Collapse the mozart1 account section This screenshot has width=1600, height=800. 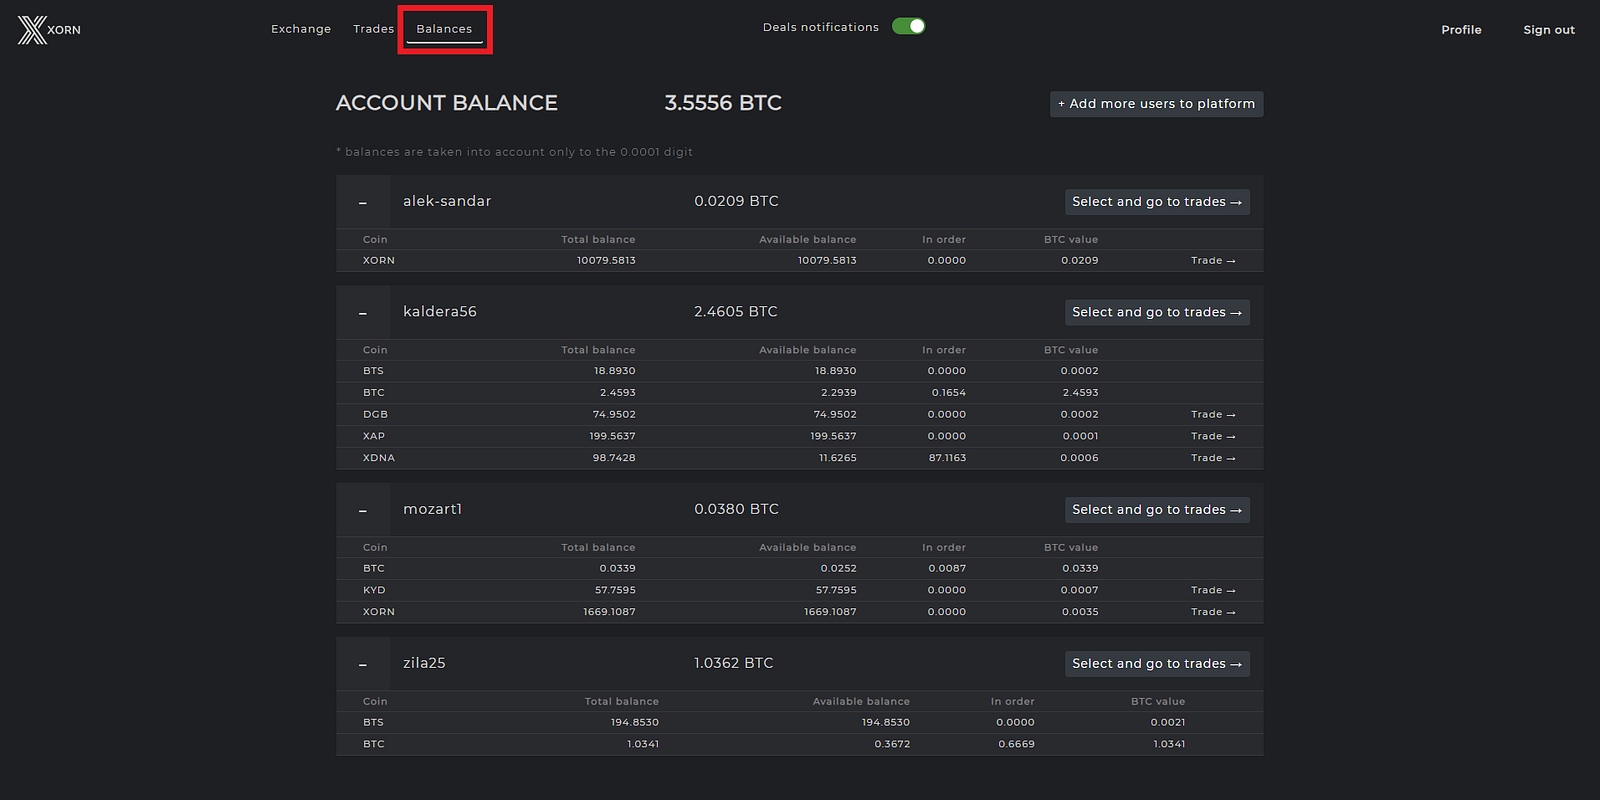(363, 510)
